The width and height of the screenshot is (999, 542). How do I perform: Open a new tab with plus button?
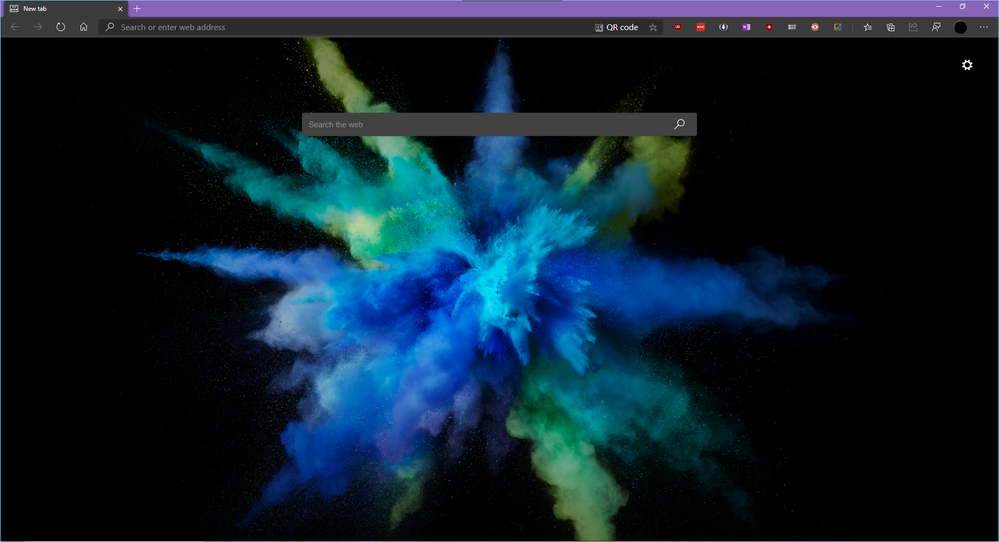[x=137, y=9]
